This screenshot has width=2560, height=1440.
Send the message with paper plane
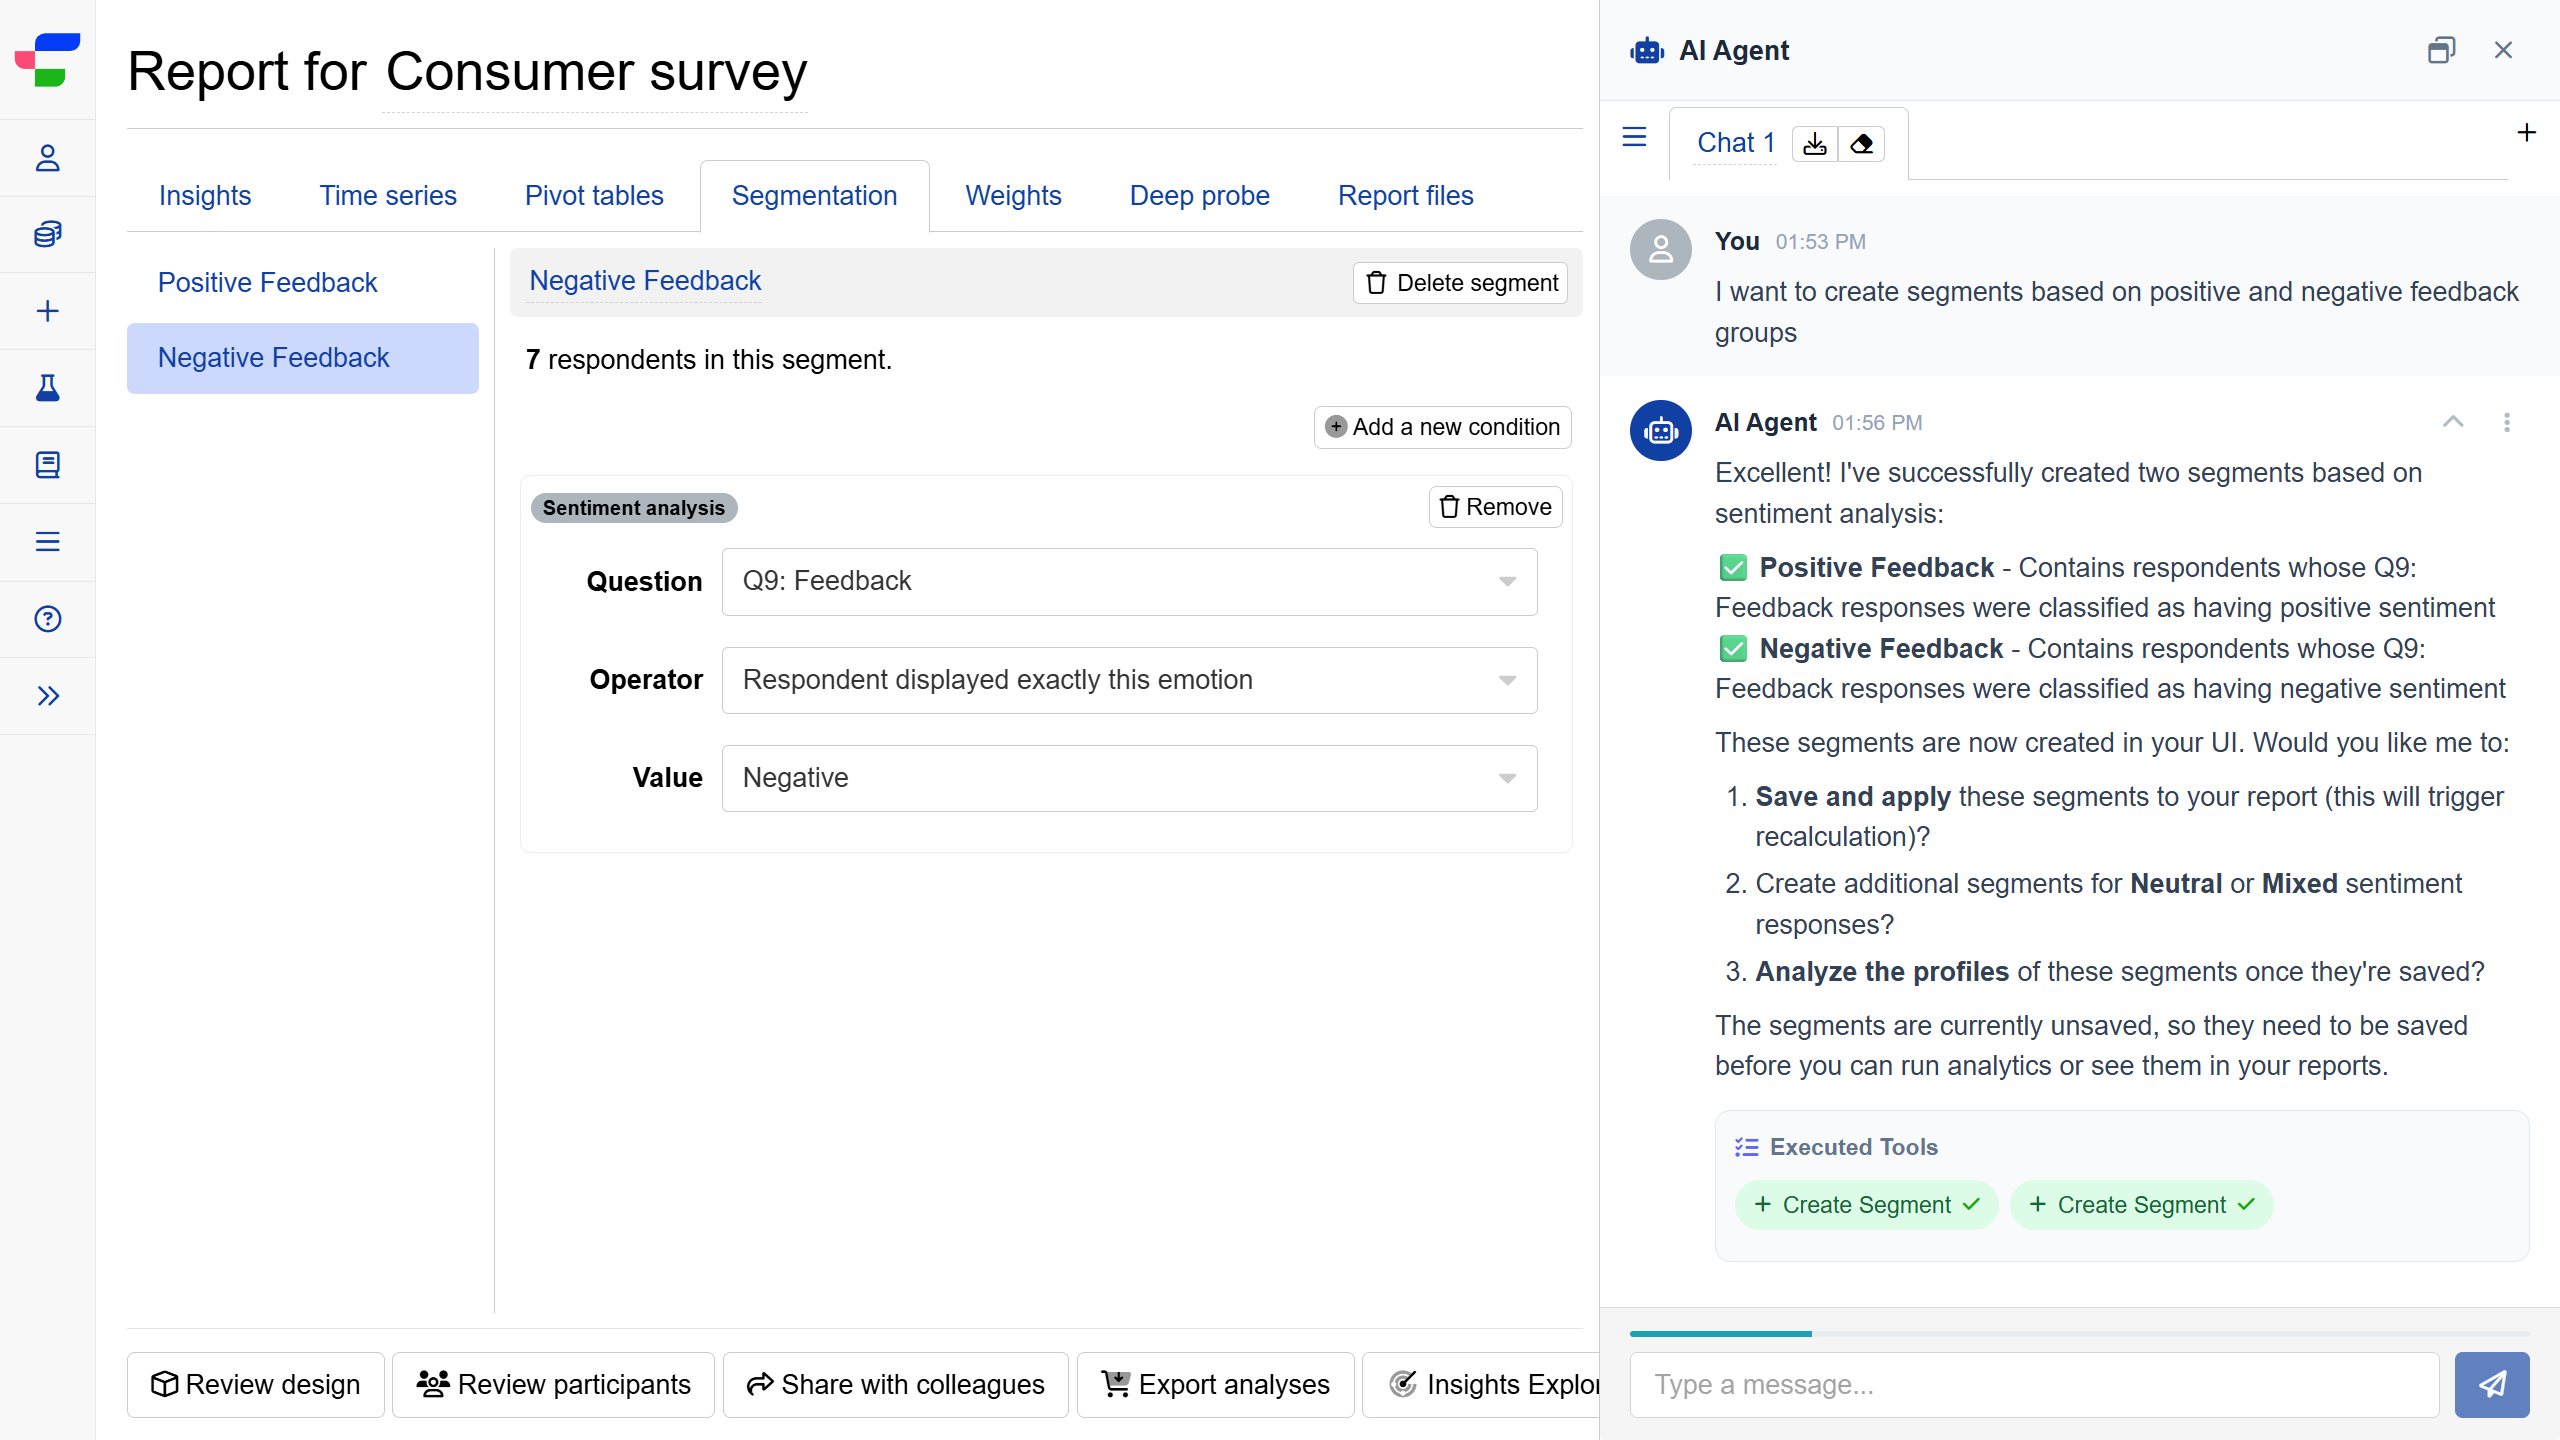click(x=2491, y=1384)
